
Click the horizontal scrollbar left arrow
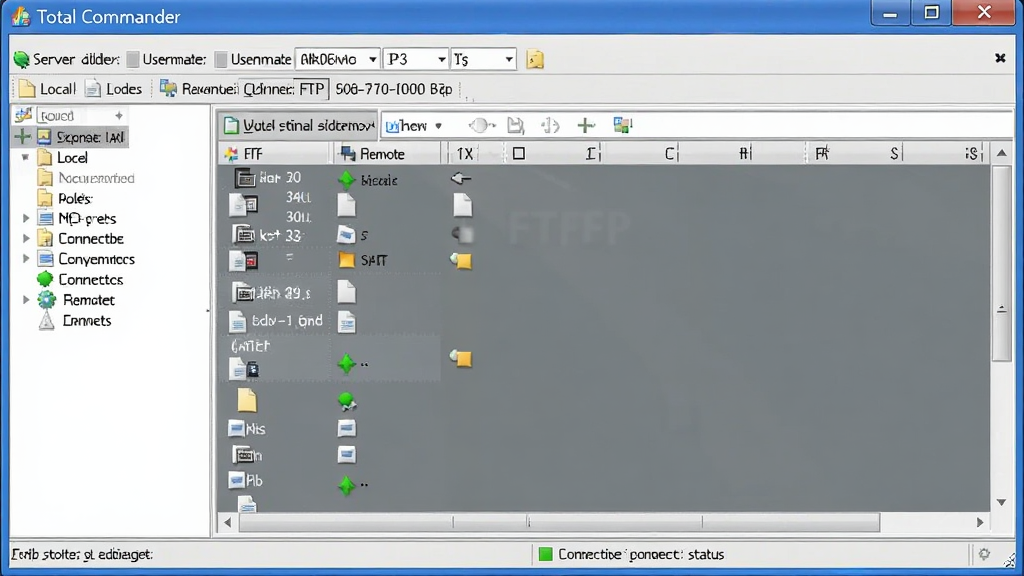[x=227, y=522]
